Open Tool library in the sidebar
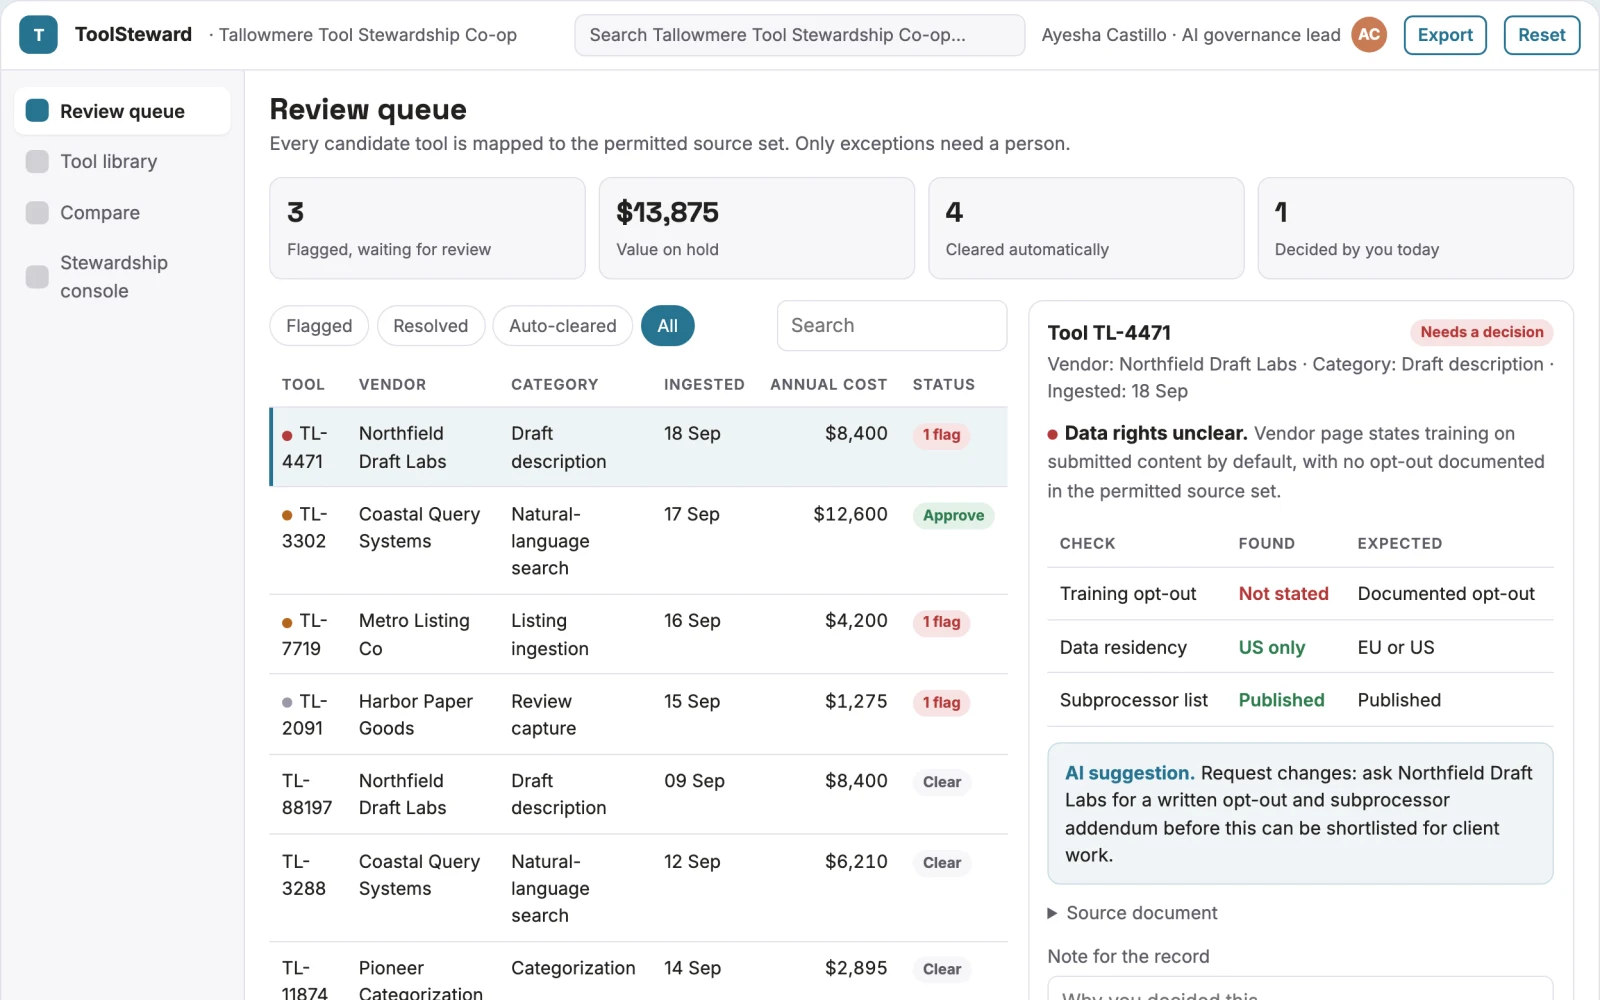The image size is (1600, 1000). pyautogui.click(x=122, y=162)
